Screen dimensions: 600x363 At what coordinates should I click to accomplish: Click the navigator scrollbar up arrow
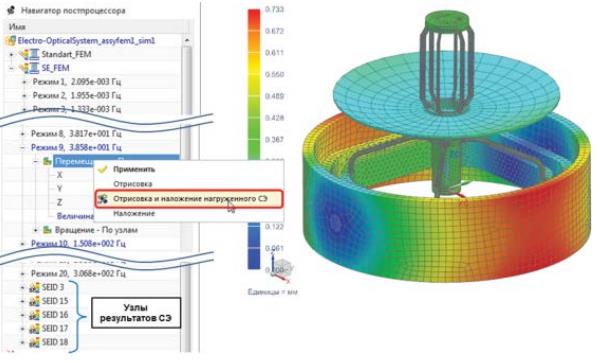tap(187, 40)
